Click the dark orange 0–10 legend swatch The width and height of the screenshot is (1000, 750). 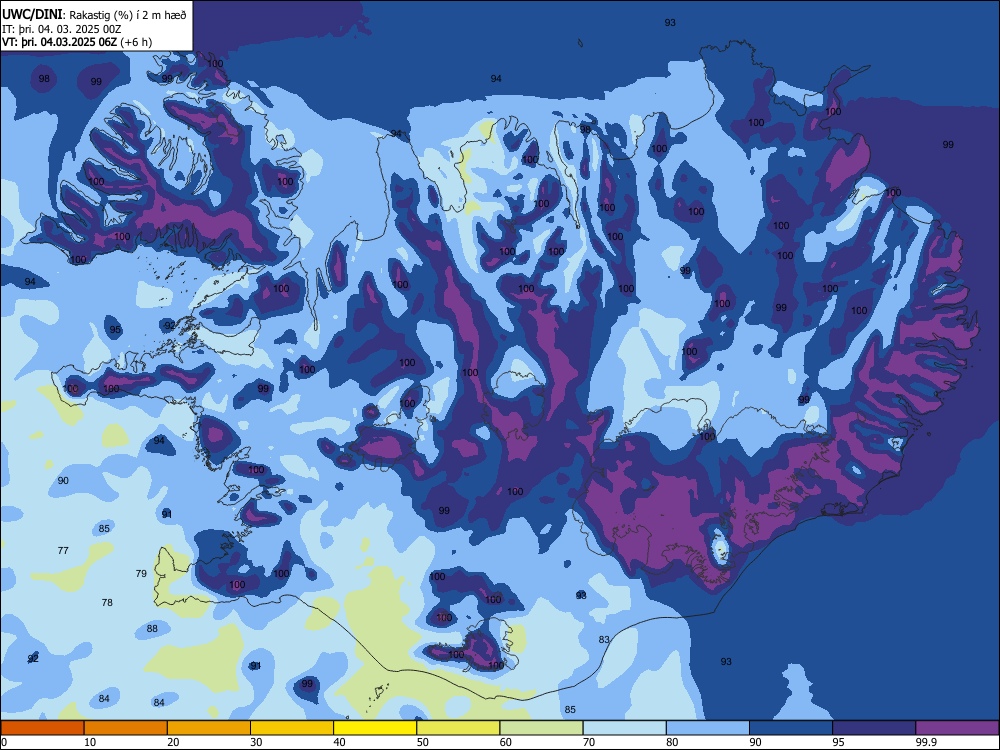42,728
